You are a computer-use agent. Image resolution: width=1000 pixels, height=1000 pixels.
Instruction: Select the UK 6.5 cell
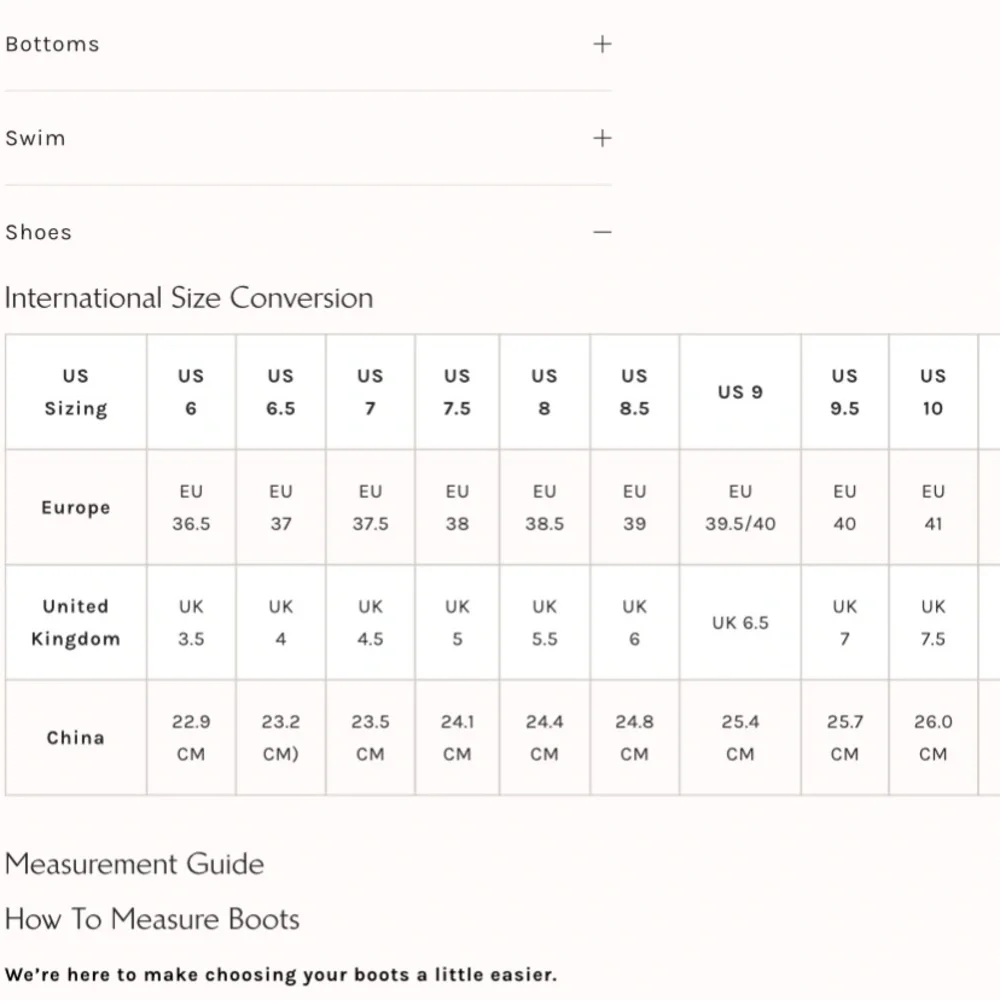(x=740, y=622)
